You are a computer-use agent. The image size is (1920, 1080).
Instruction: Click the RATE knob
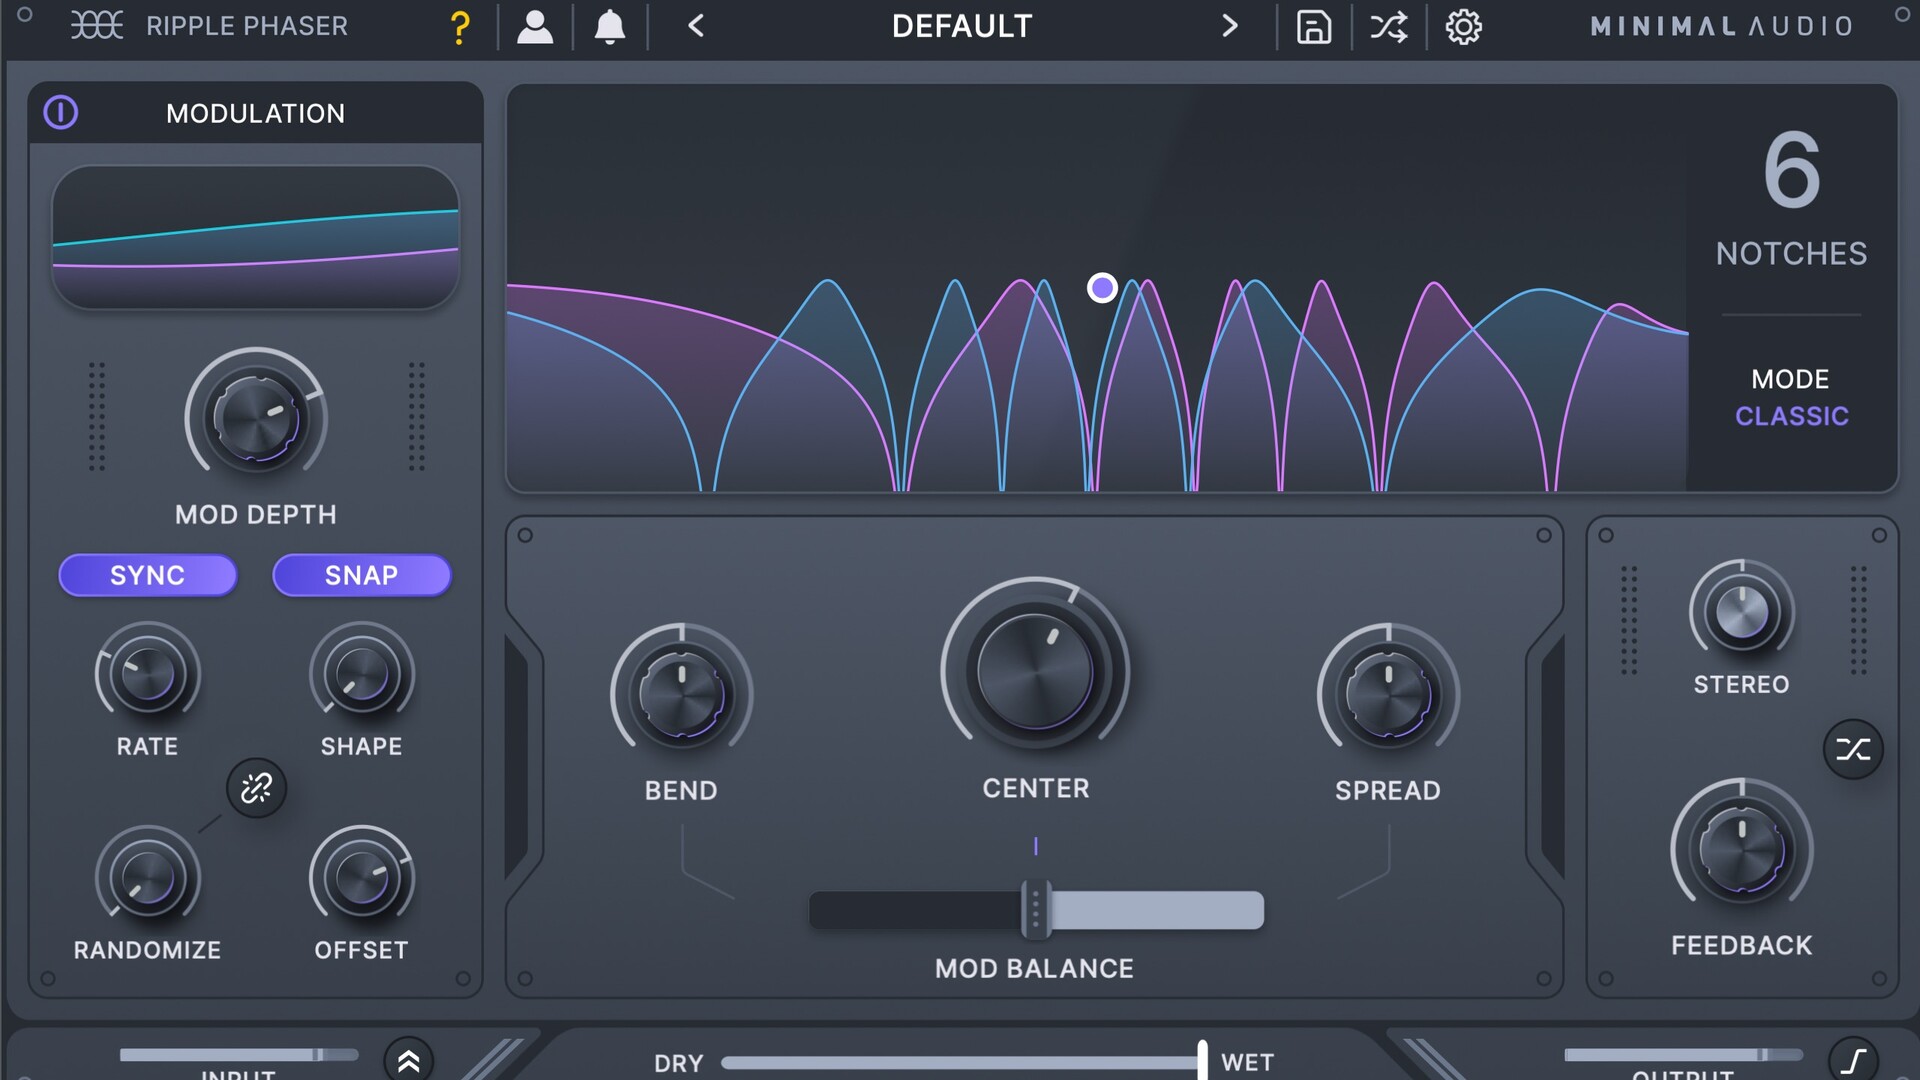[x=148, y=673]
